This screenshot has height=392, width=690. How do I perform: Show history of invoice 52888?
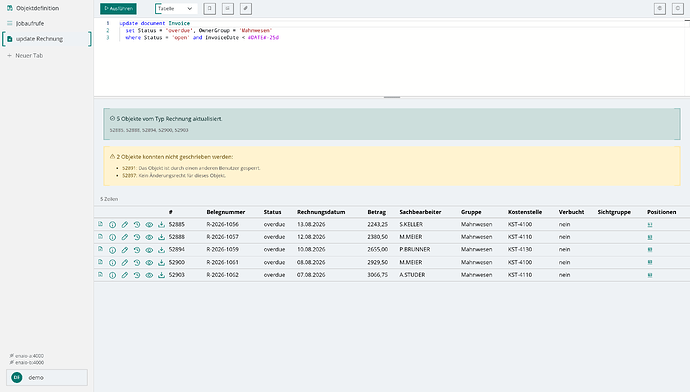(x=137, y=237)
